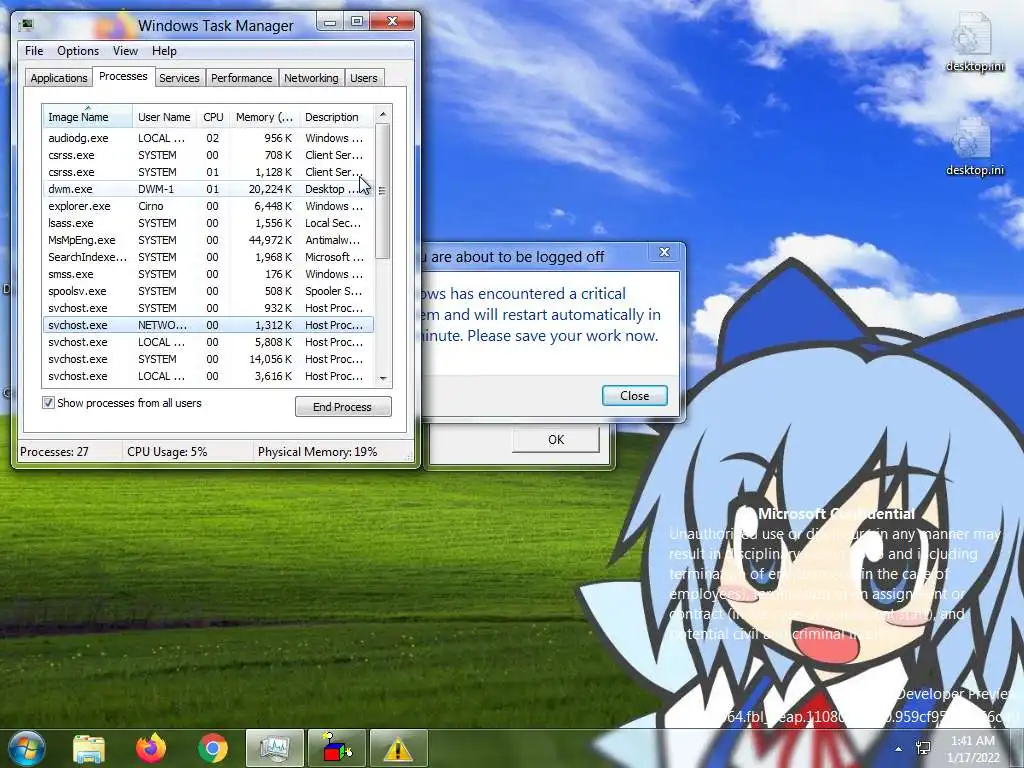Toggle Show processes from all users checkbox

coord(48,403)
